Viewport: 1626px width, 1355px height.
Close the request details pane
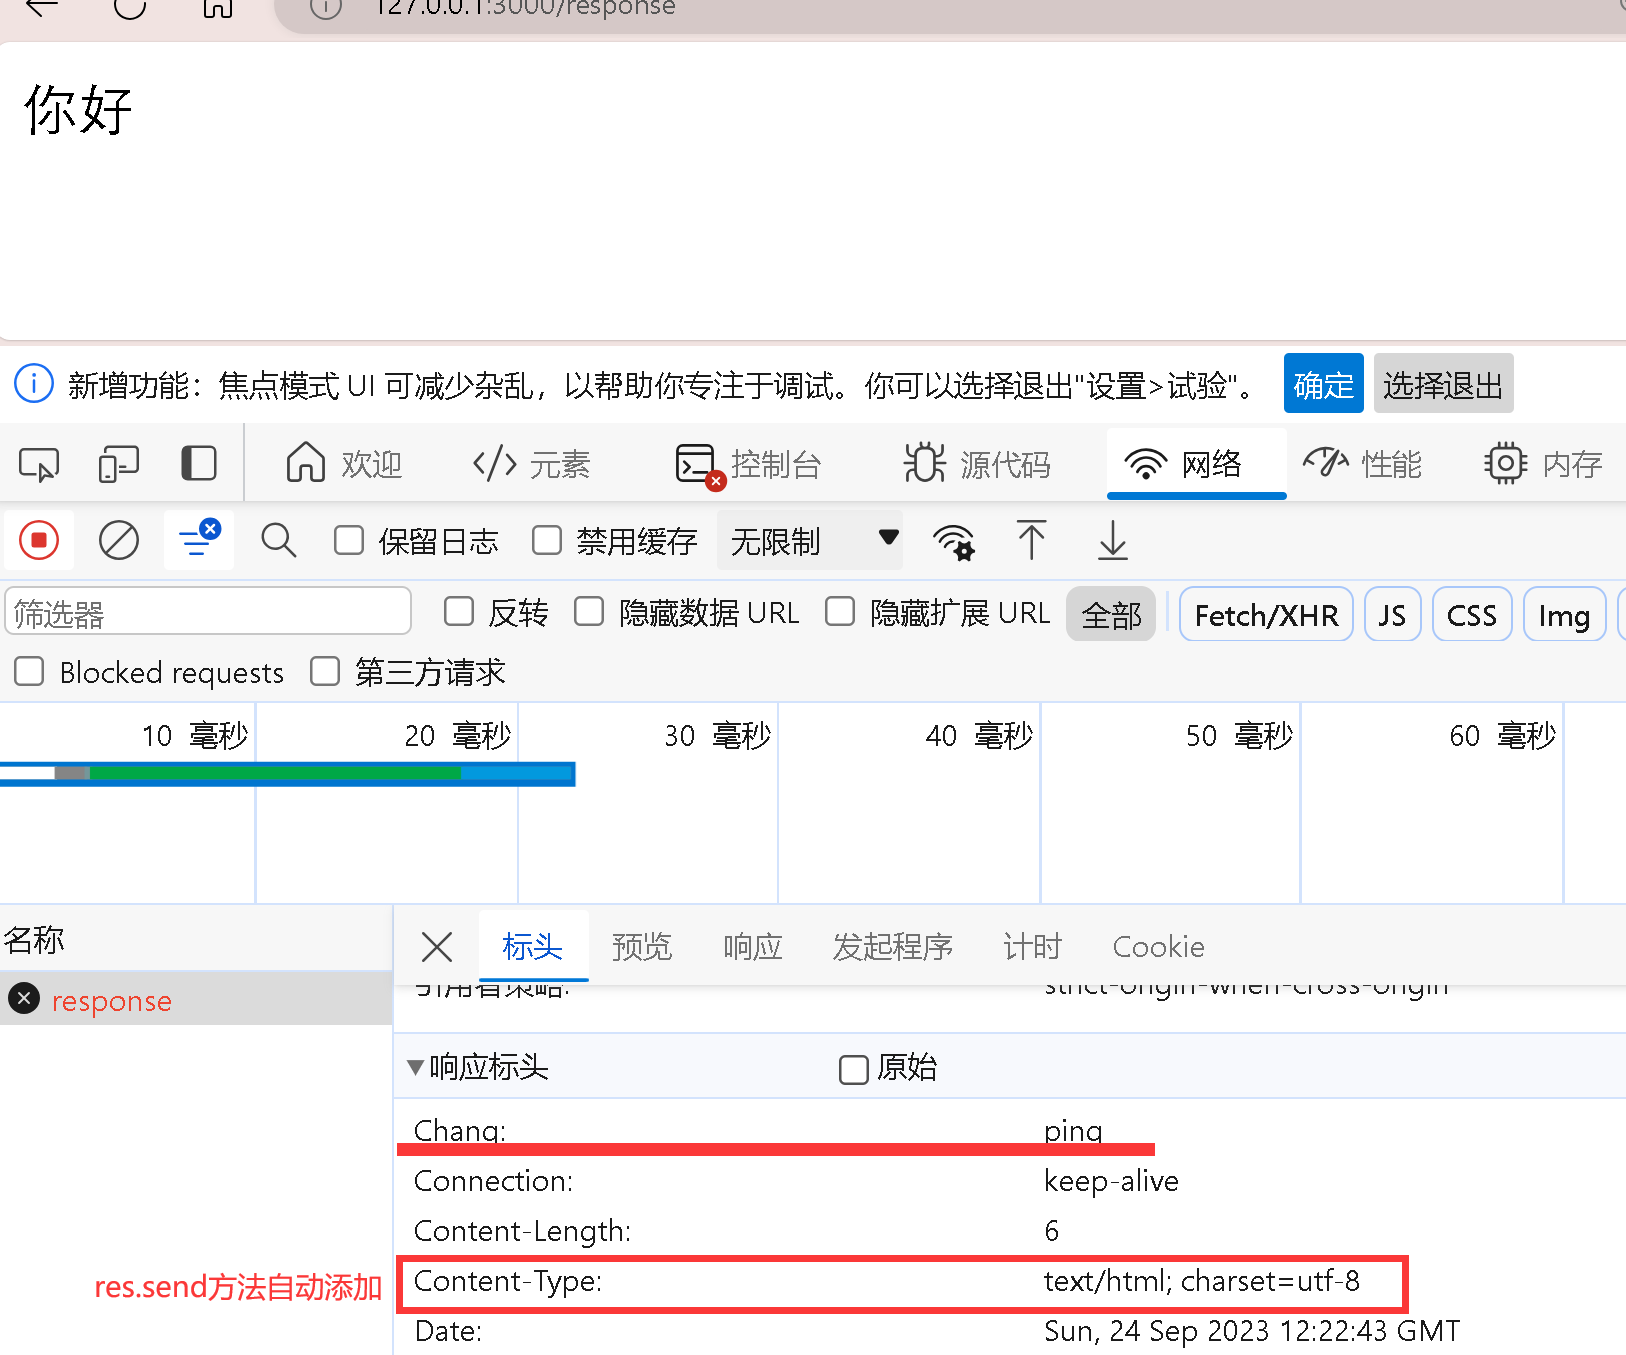(437, 946)
